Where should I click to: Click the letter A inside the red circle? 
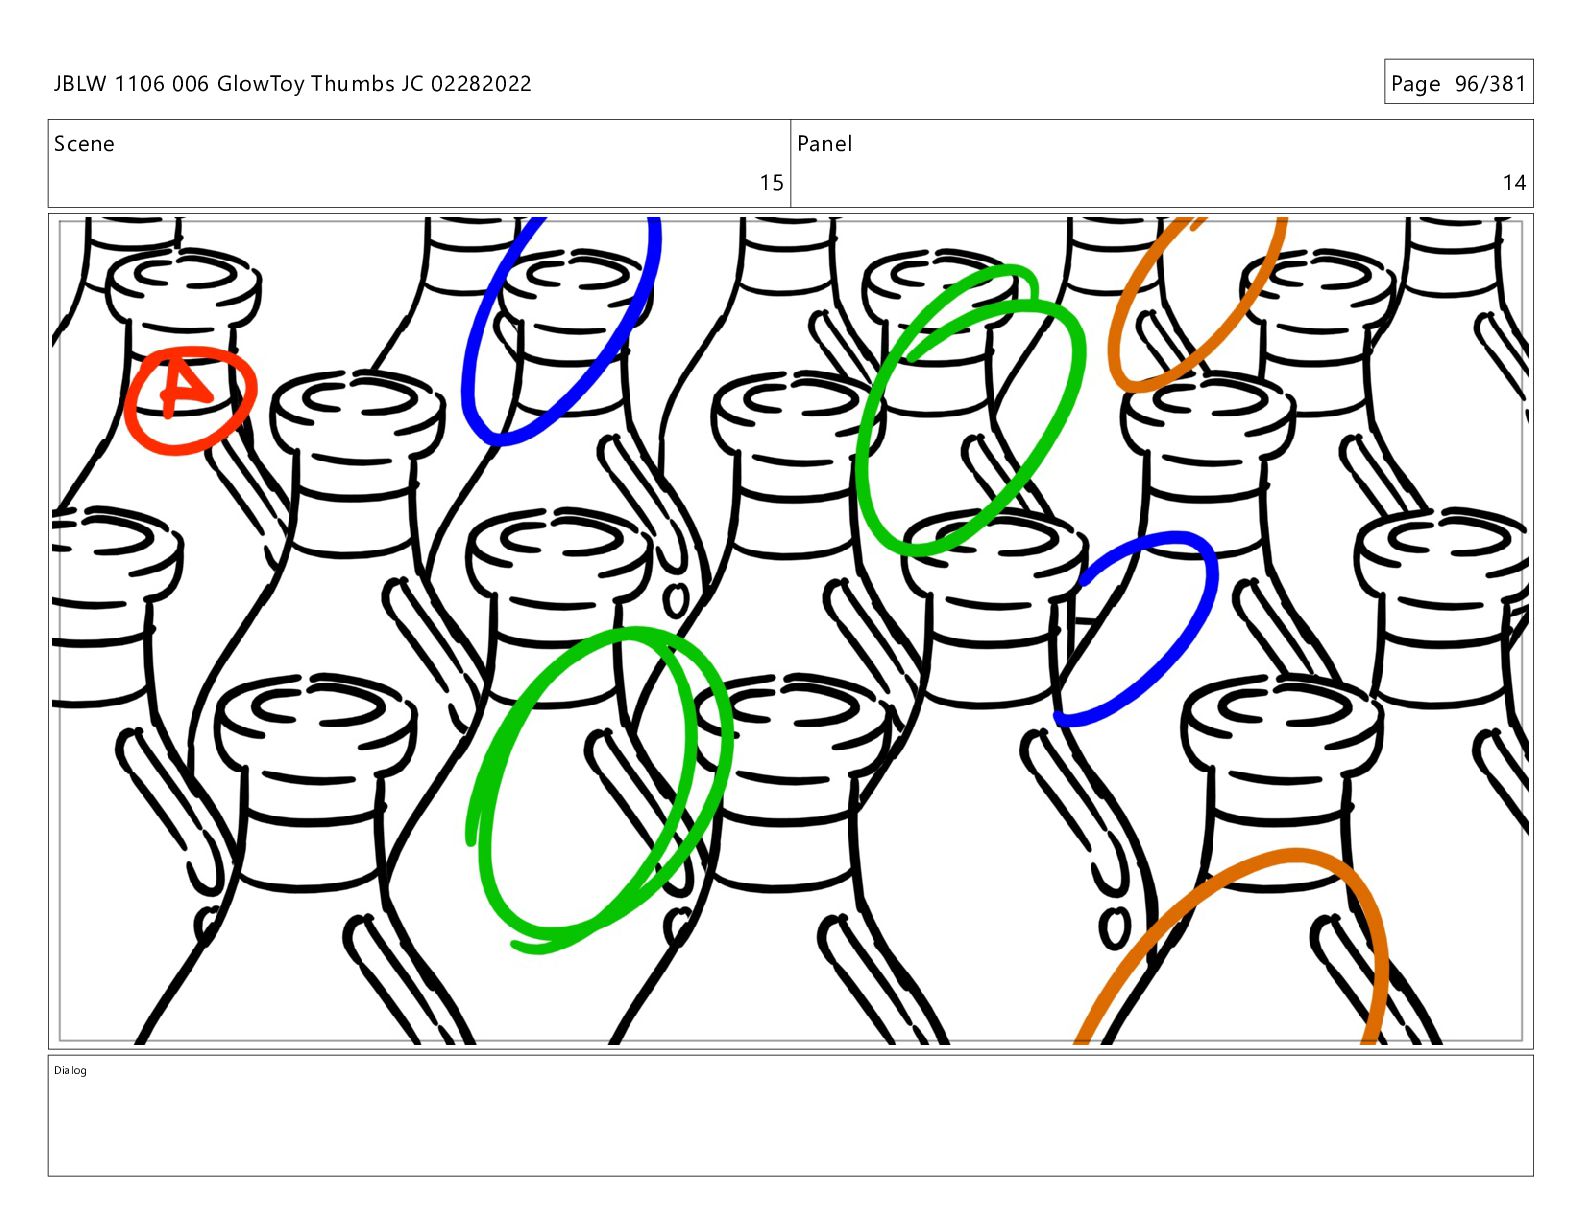[x=185, y=390]
